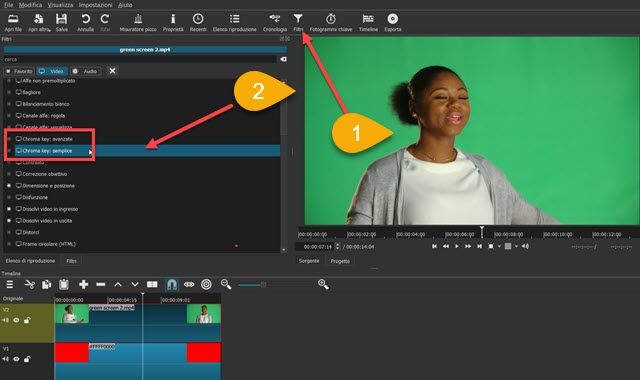Skip to the start of the video
This screenshot has width=640, height=380.
pos(434,246)
